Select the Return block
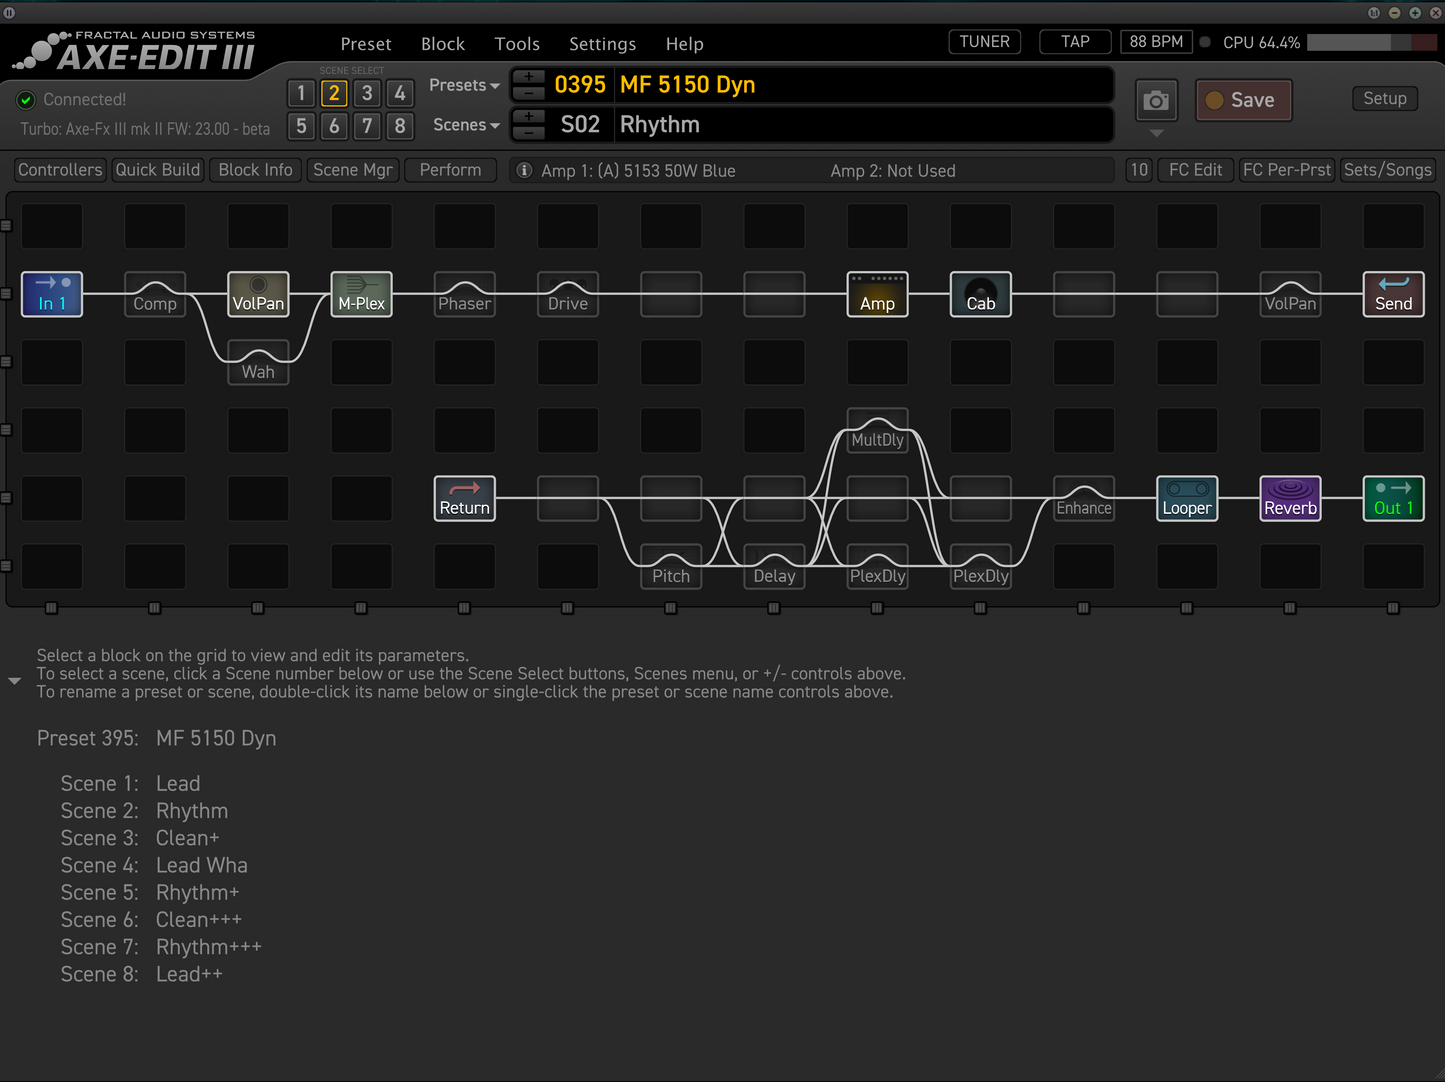 (465, 498)
